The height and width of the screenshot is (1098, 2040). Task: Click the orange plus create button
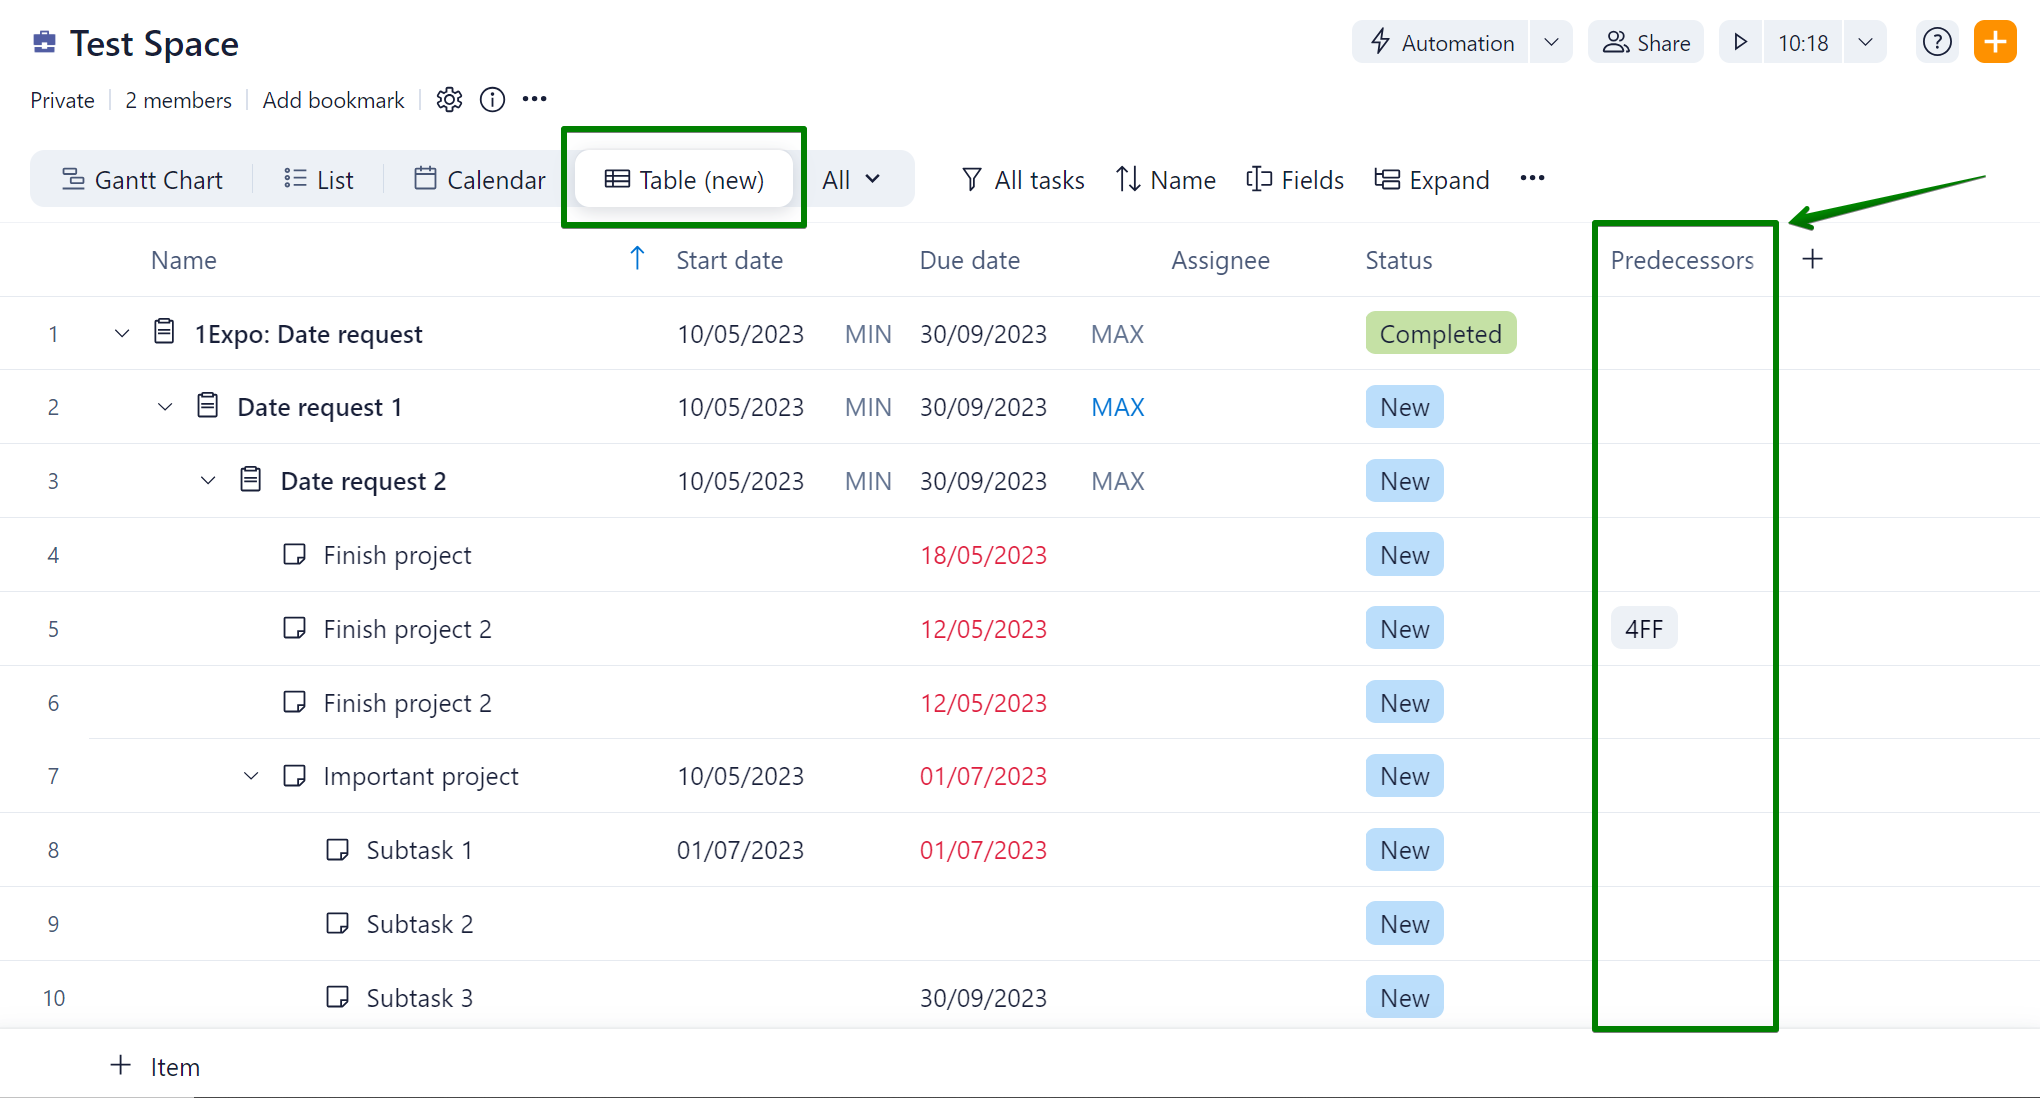[1994, 43]
